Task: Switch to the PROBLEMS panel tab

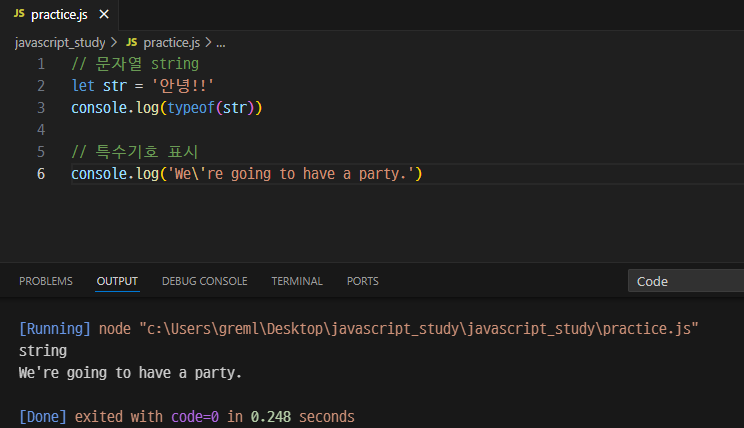Action: (x=46, y=281)
